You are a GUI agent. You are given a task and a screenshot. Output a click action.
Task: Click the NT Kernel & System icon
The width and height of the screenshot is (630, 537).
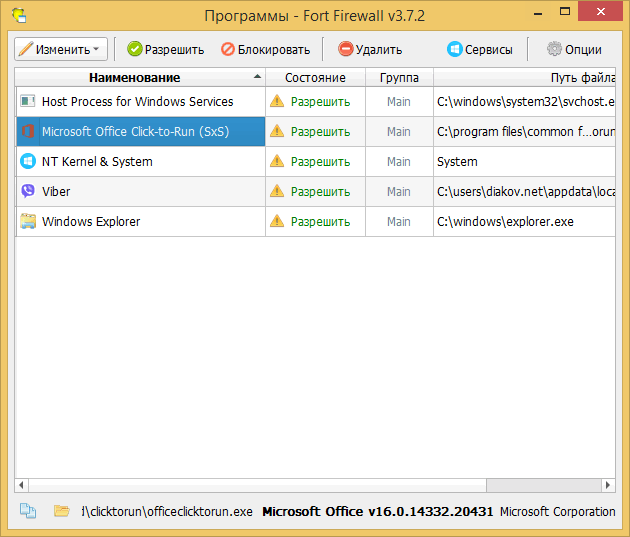(x=27, y=161)
